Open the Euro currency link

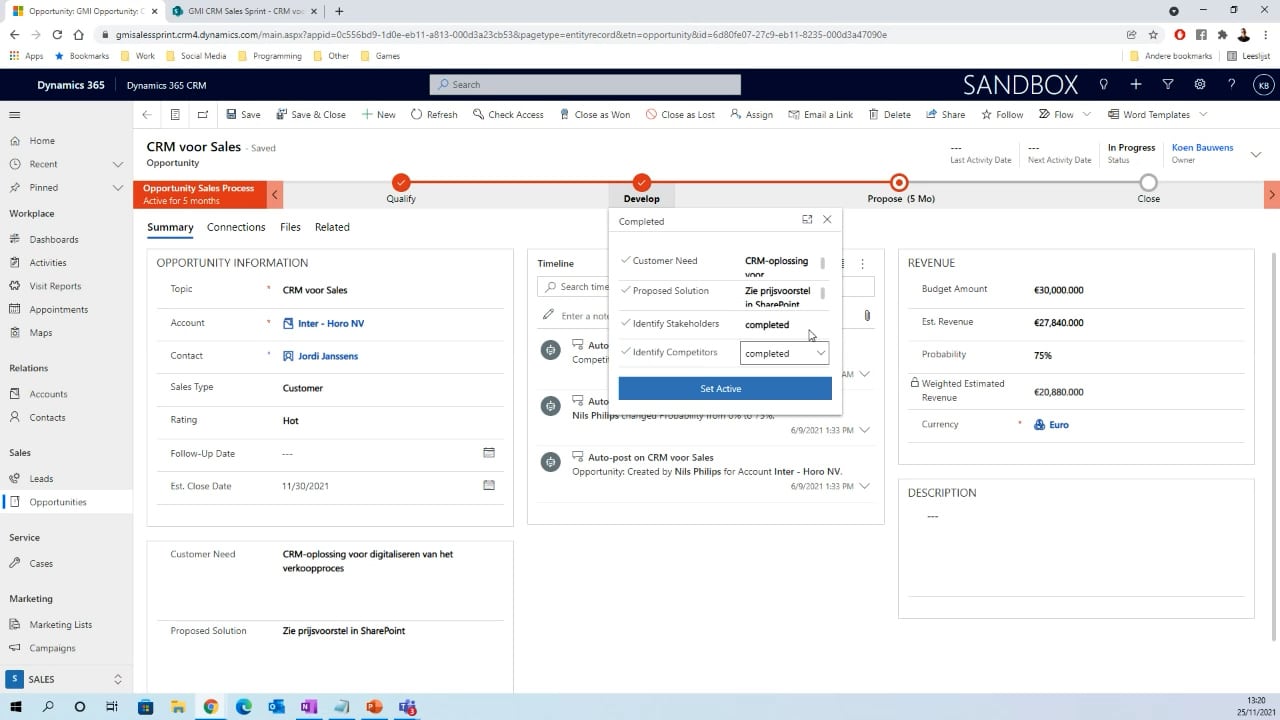coord(1058,424)
